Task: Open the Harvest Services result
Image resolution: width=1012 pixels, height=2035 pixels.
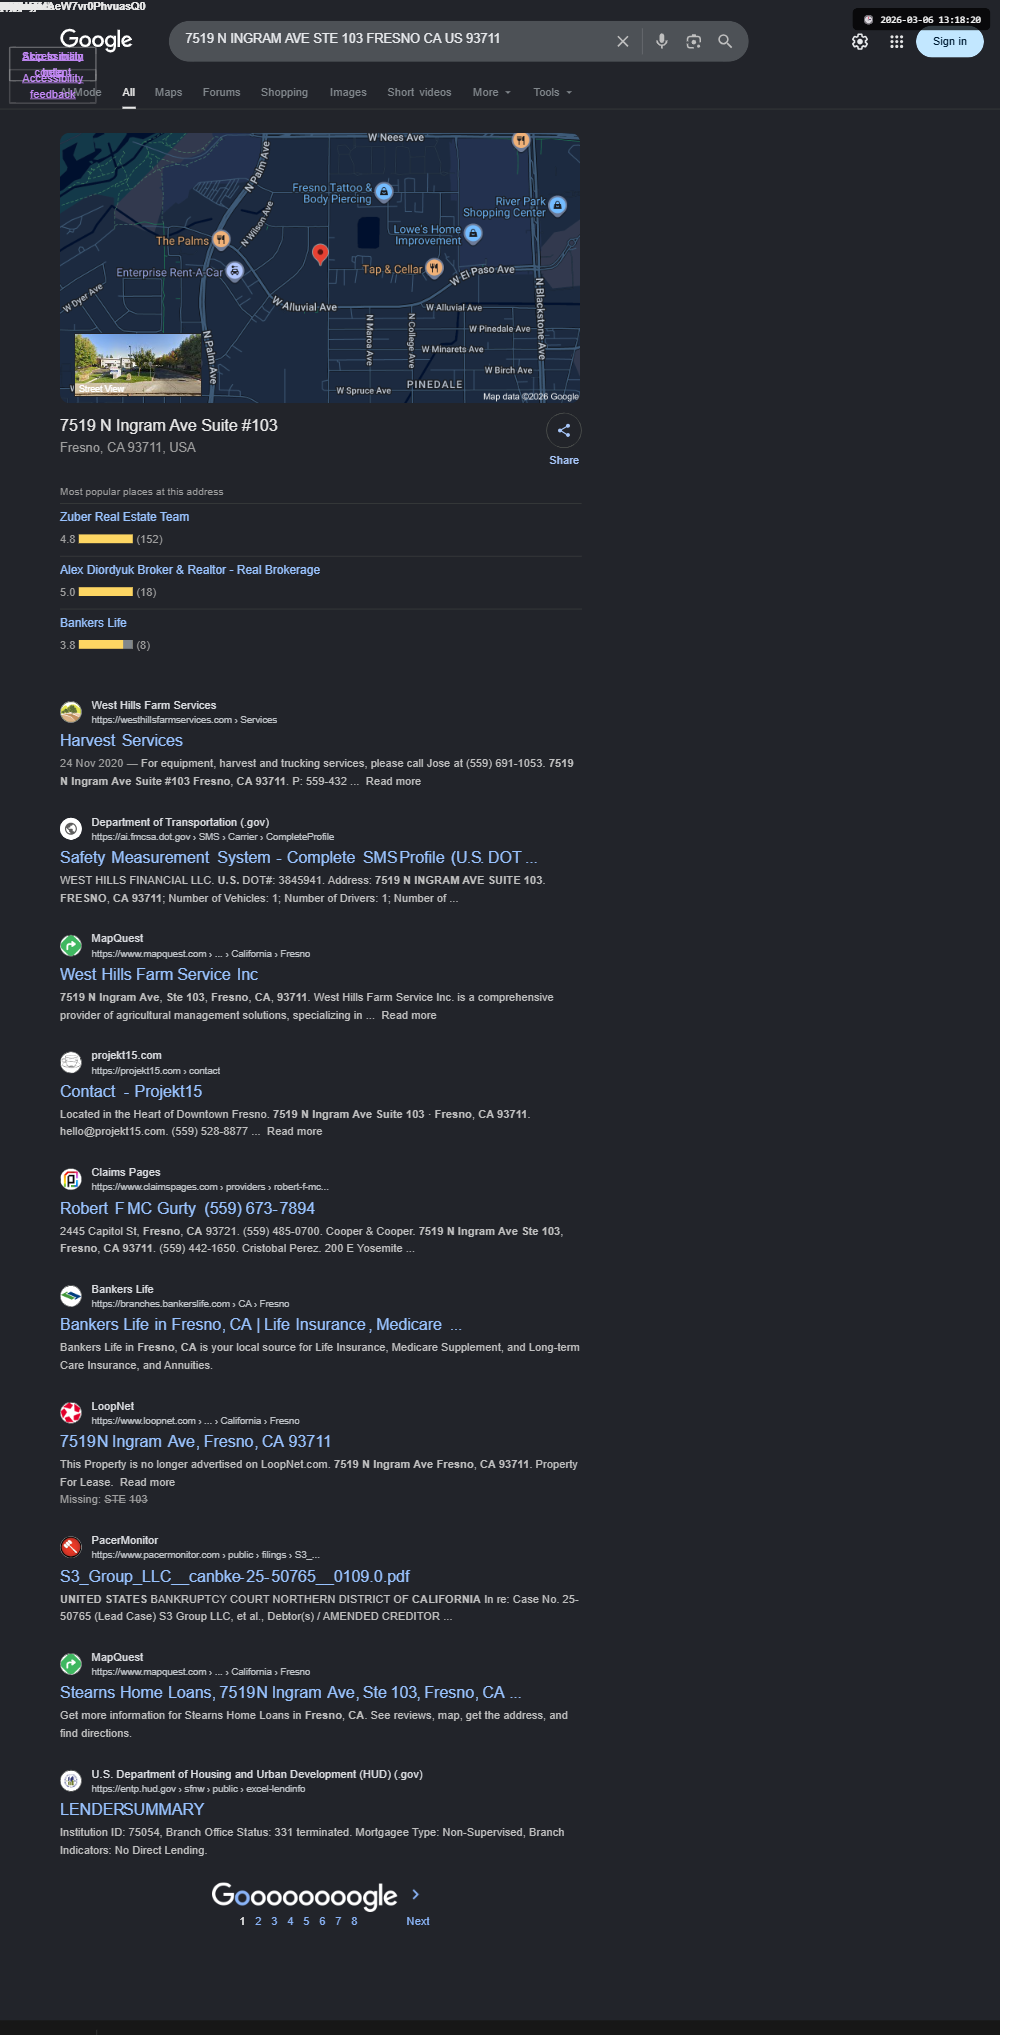Action: click(121, 740)
